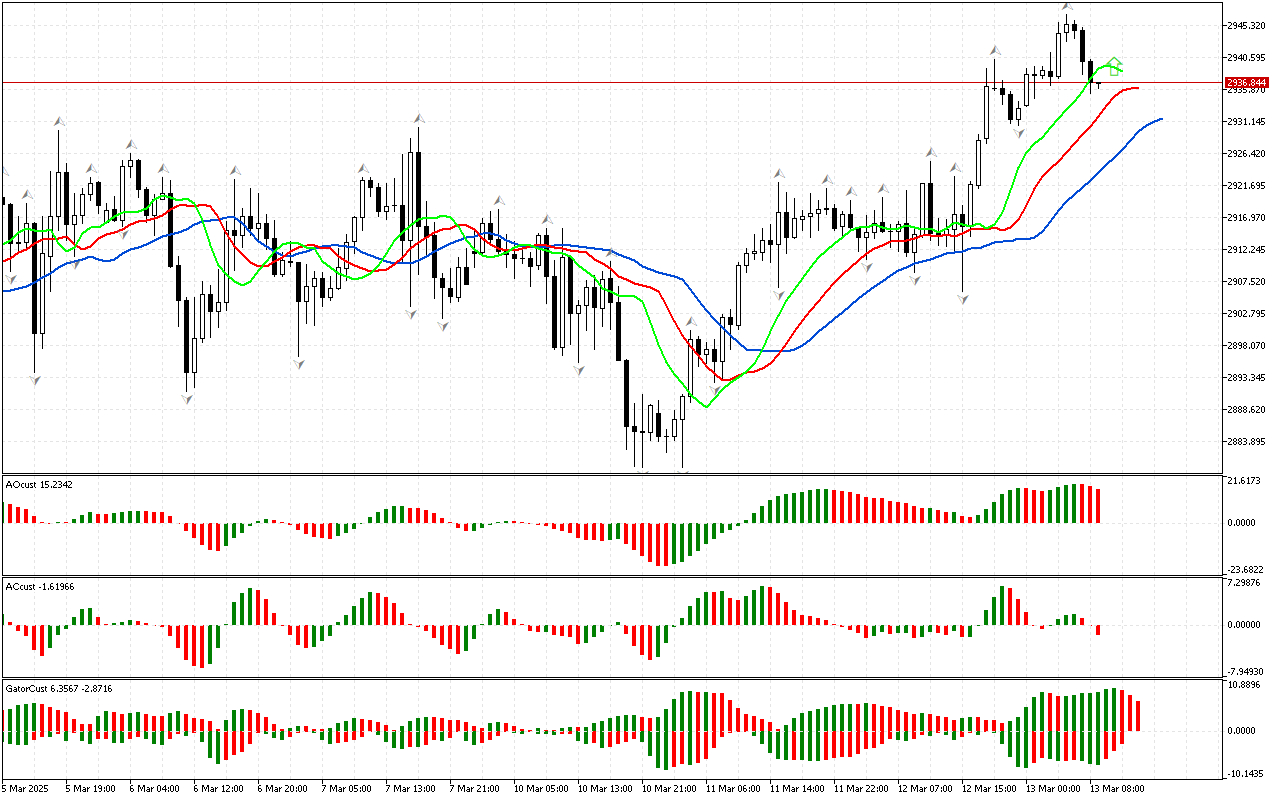This screenshot has width=1280, height=800.
Task: Select the GatorCust 6.3567 -2.8716 label
Action: tap(58, 689)
